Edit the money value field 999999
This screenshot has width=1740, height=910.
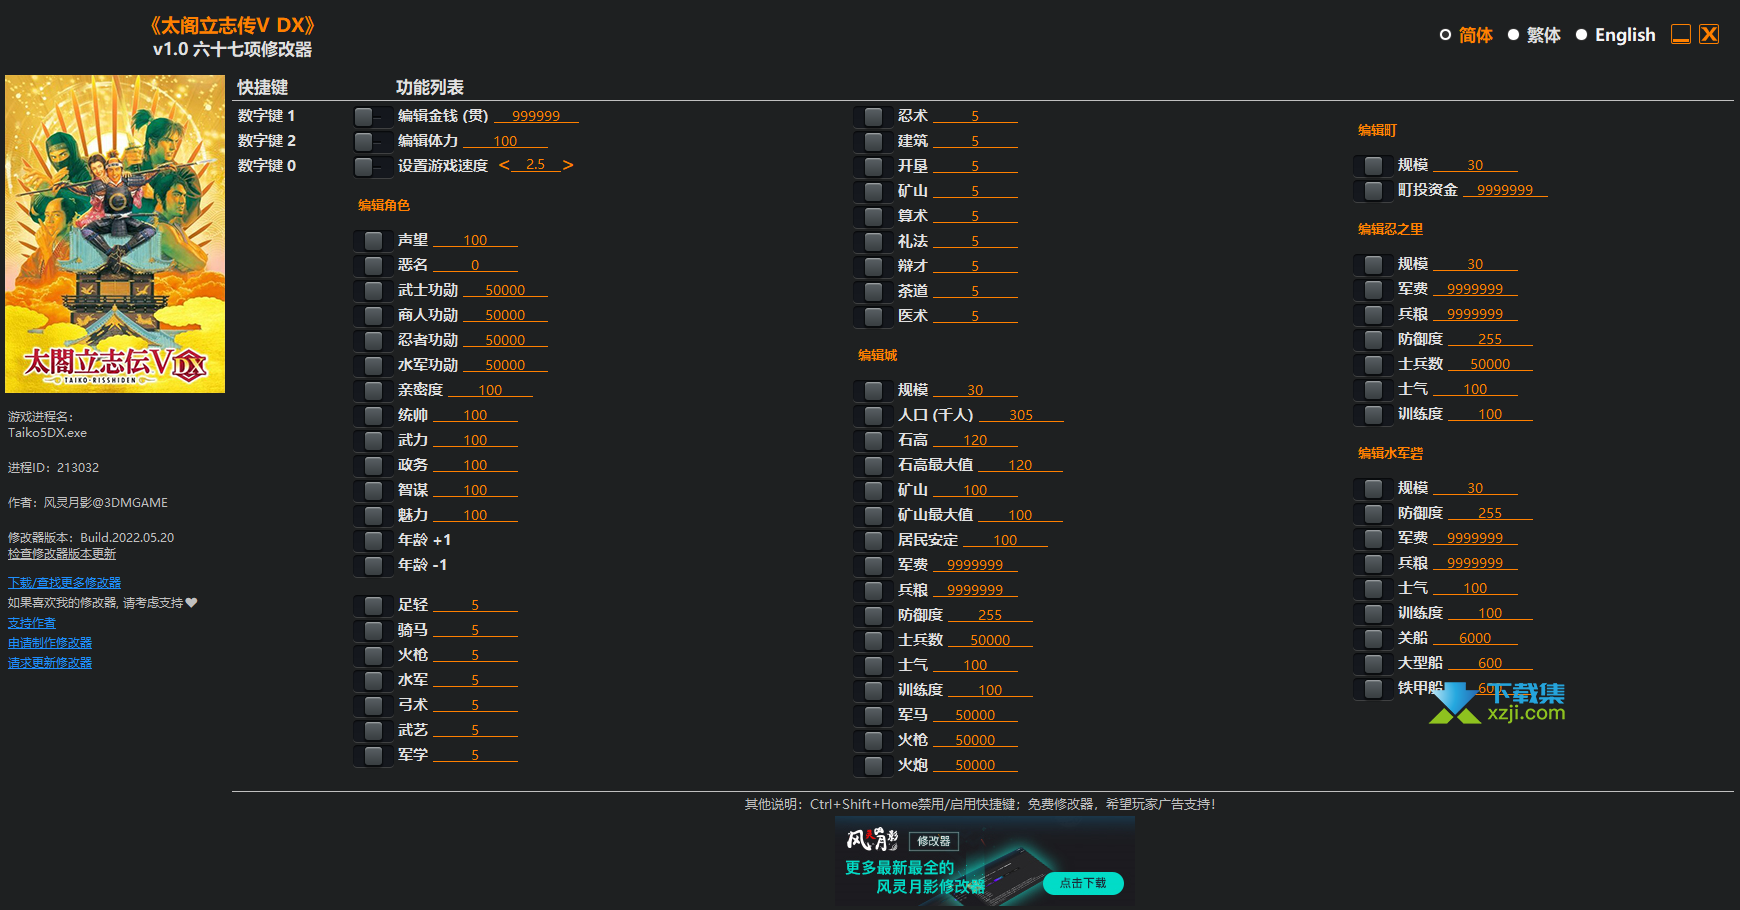click(x=536, y=116)
